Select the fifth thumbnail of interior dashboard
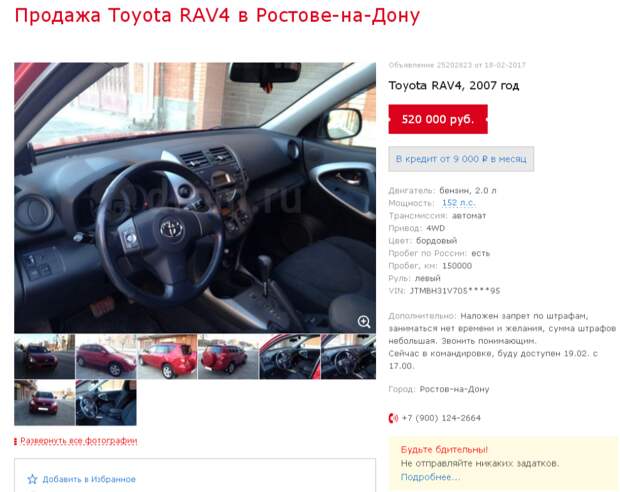The height and width of the screenshot is (492, 620). pos(290,357)
